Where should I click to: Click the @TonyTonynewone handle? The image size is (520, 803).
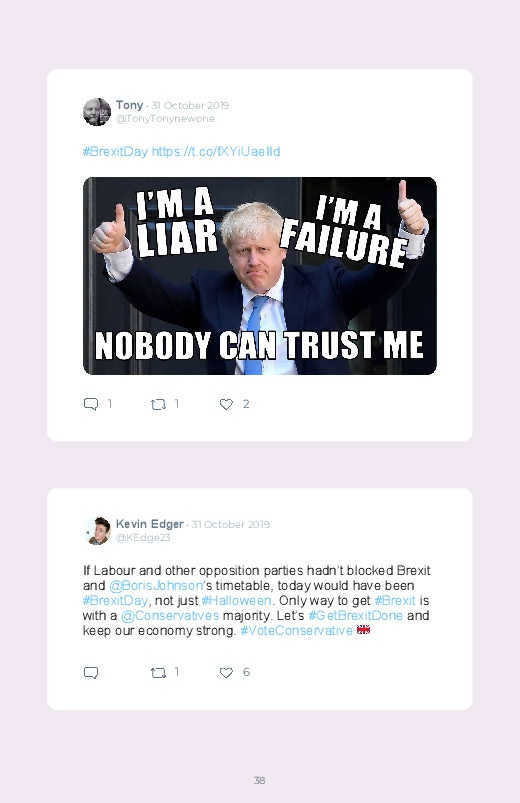[x=165, y=119]
